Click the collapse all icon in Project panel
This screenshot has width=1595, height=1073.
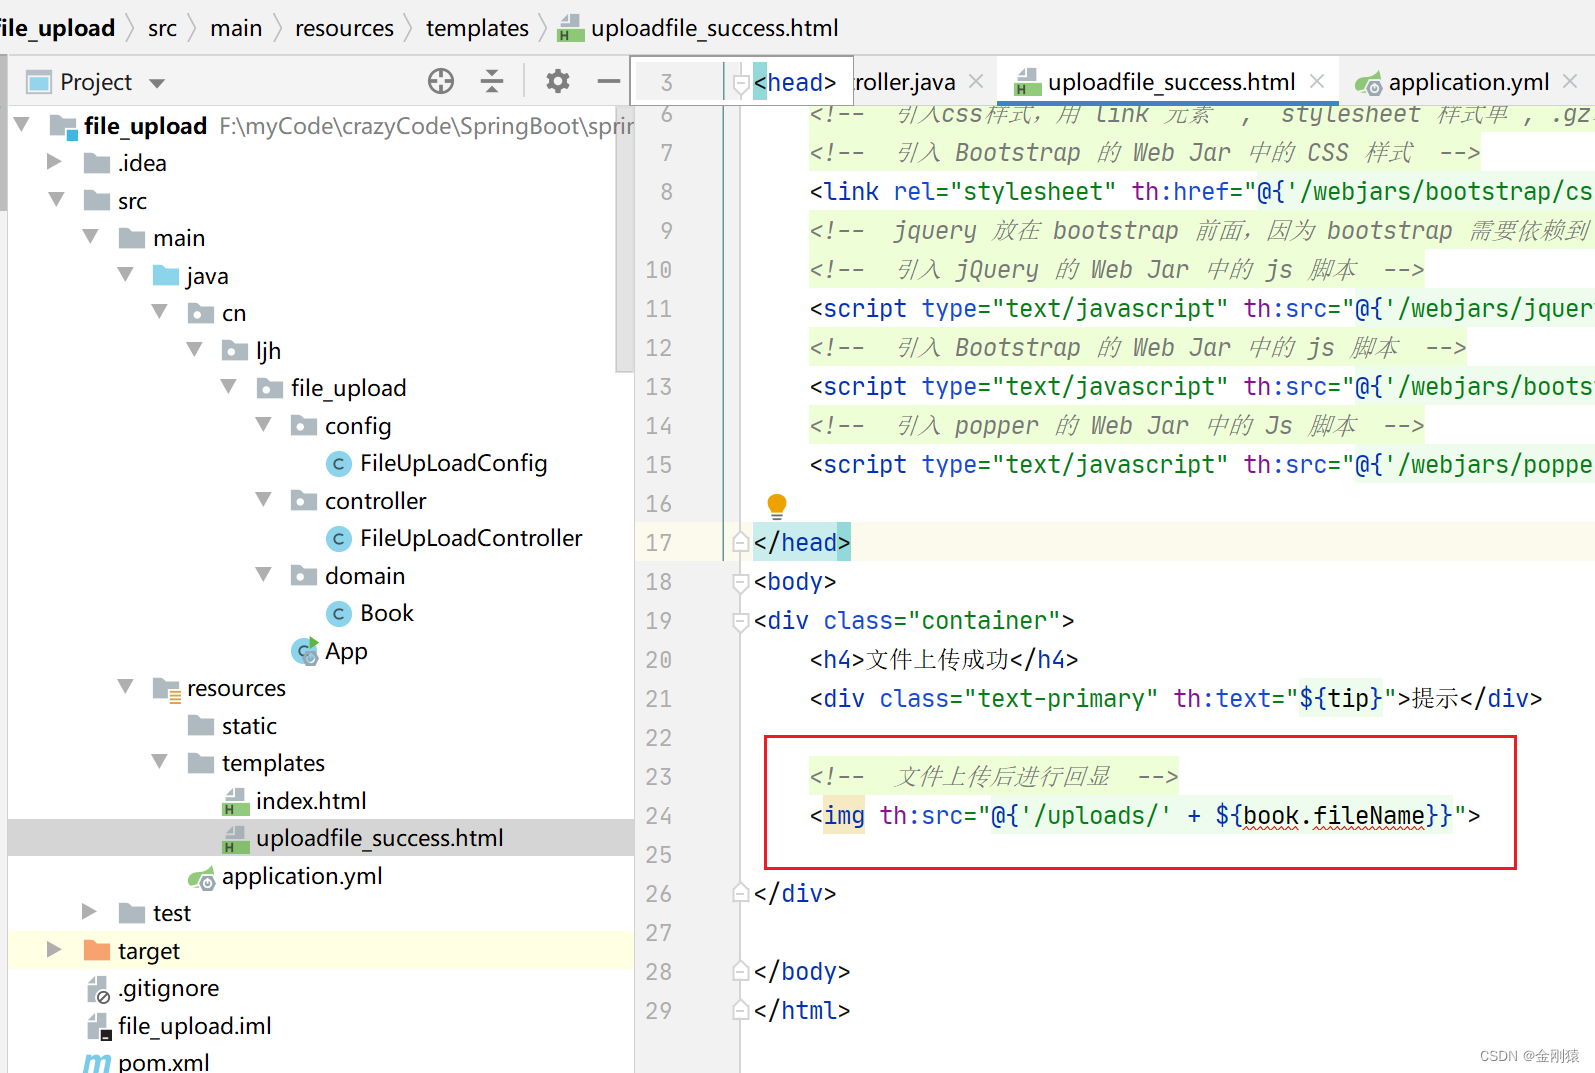(x=492, y=81)
